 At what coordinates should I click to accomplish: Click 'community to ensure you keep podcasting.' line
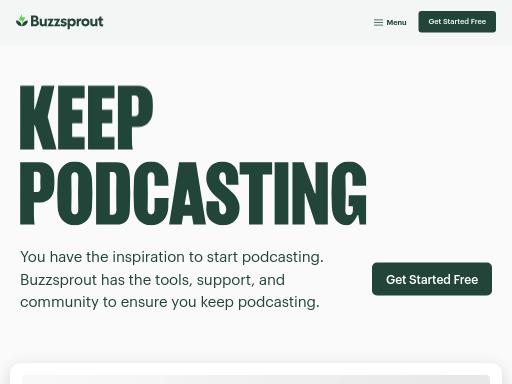coord(170,302)
